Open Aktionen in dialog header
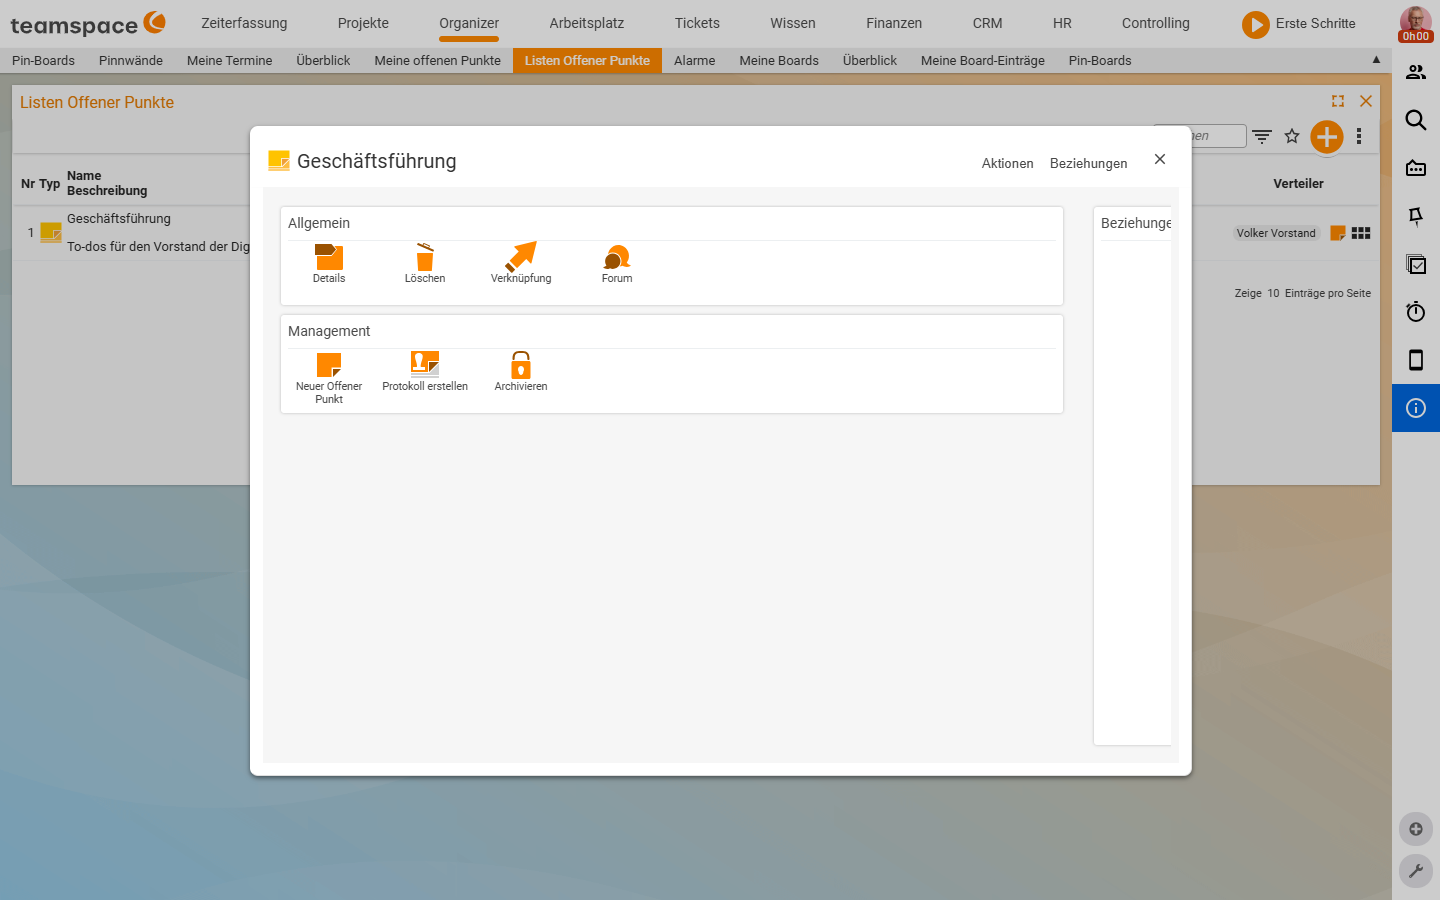This screenshot has width=1440, height=900. click(1007, 163)
